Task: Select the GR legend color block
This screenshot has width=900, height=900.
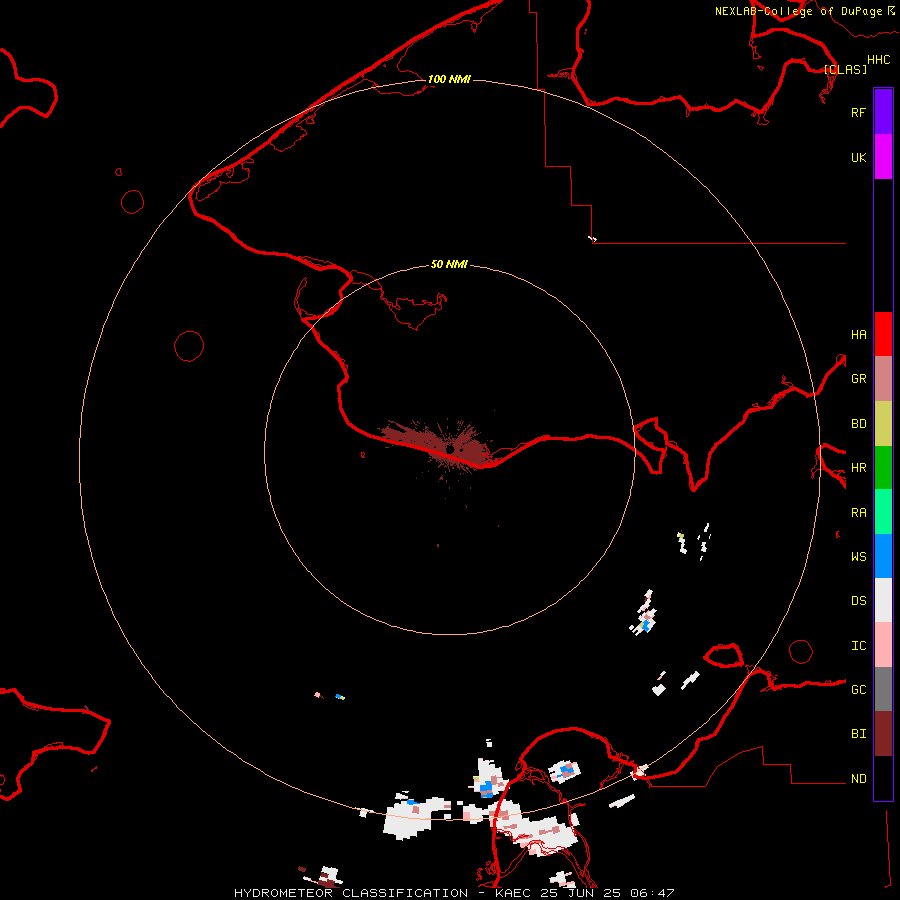Action: 883,379
